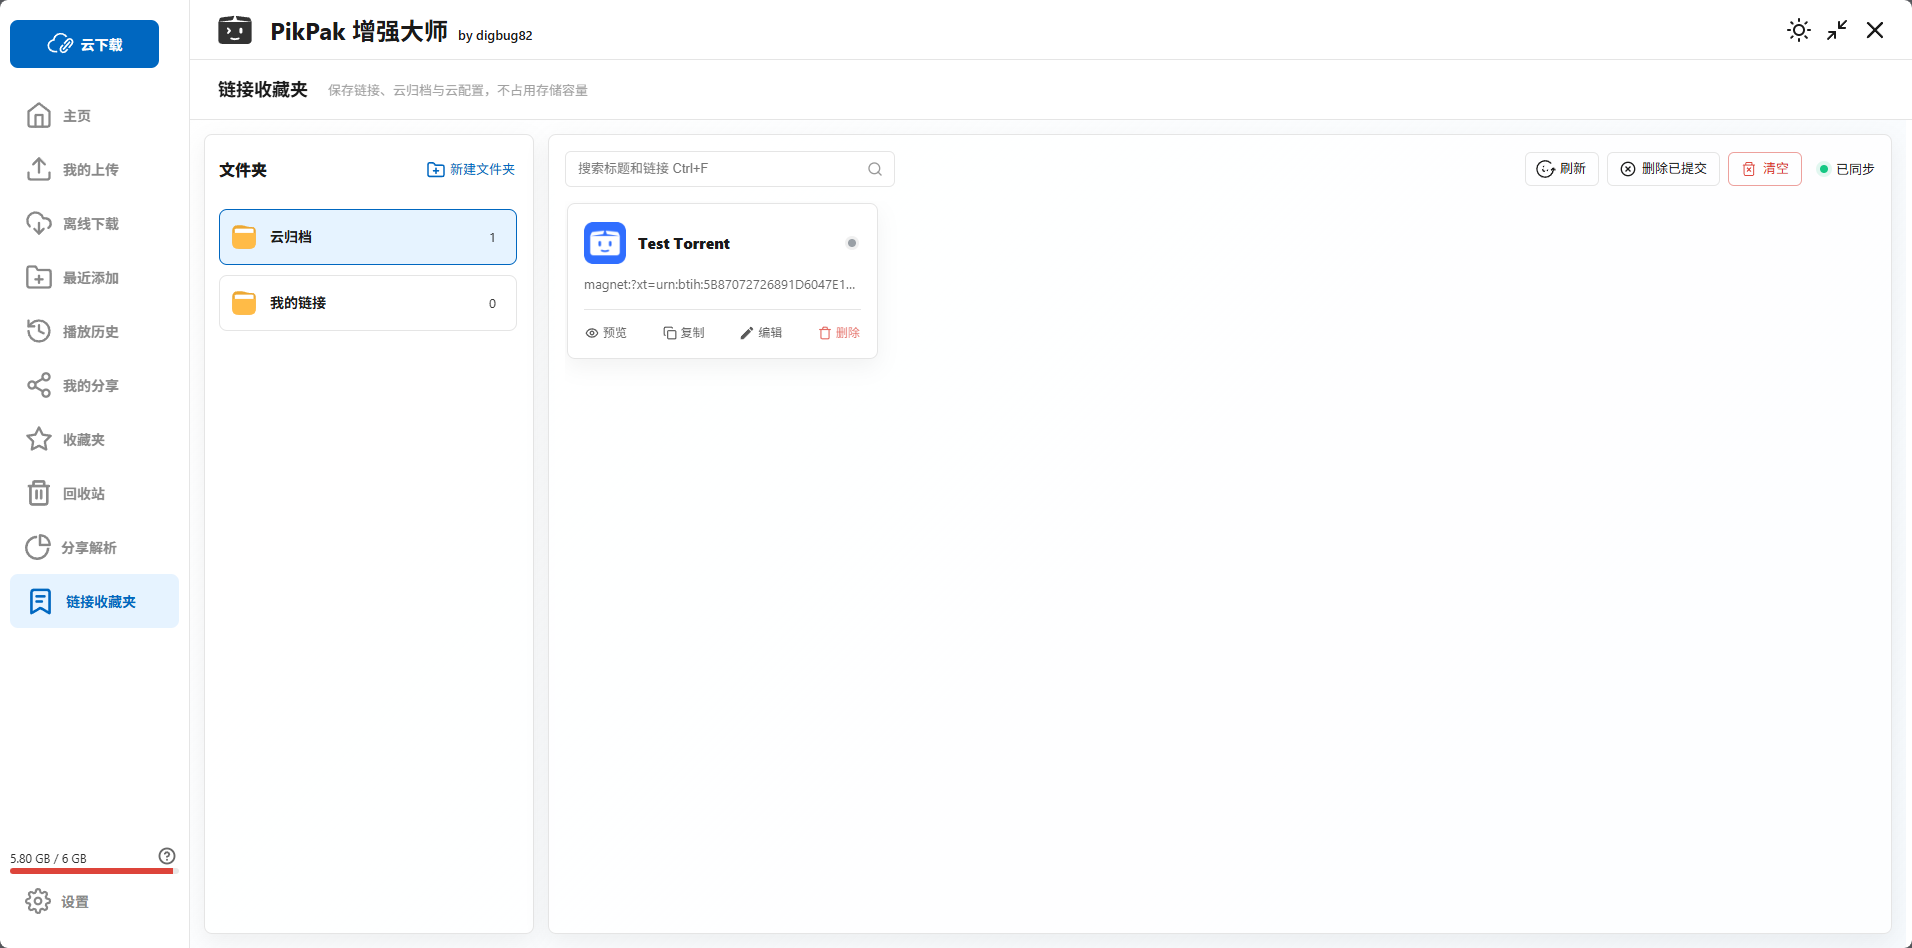Click the storage usage progress bar
The image size is (1912, 948).
point(94,871)
